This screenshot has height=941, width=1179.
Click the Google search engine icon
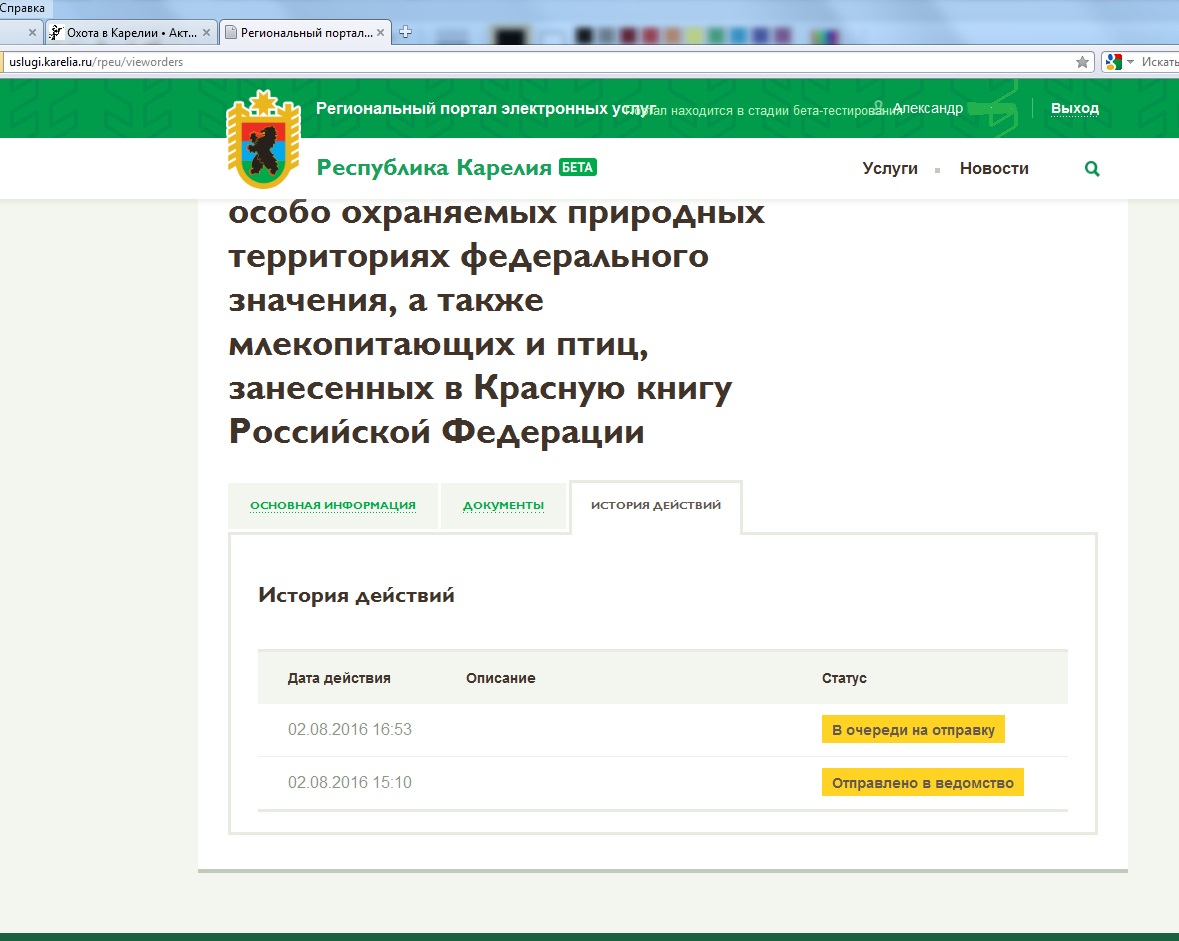click(x=1112, y=62)
